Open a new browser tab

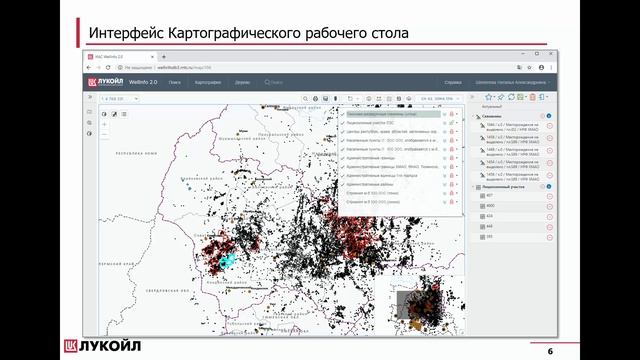click(164, 57)
